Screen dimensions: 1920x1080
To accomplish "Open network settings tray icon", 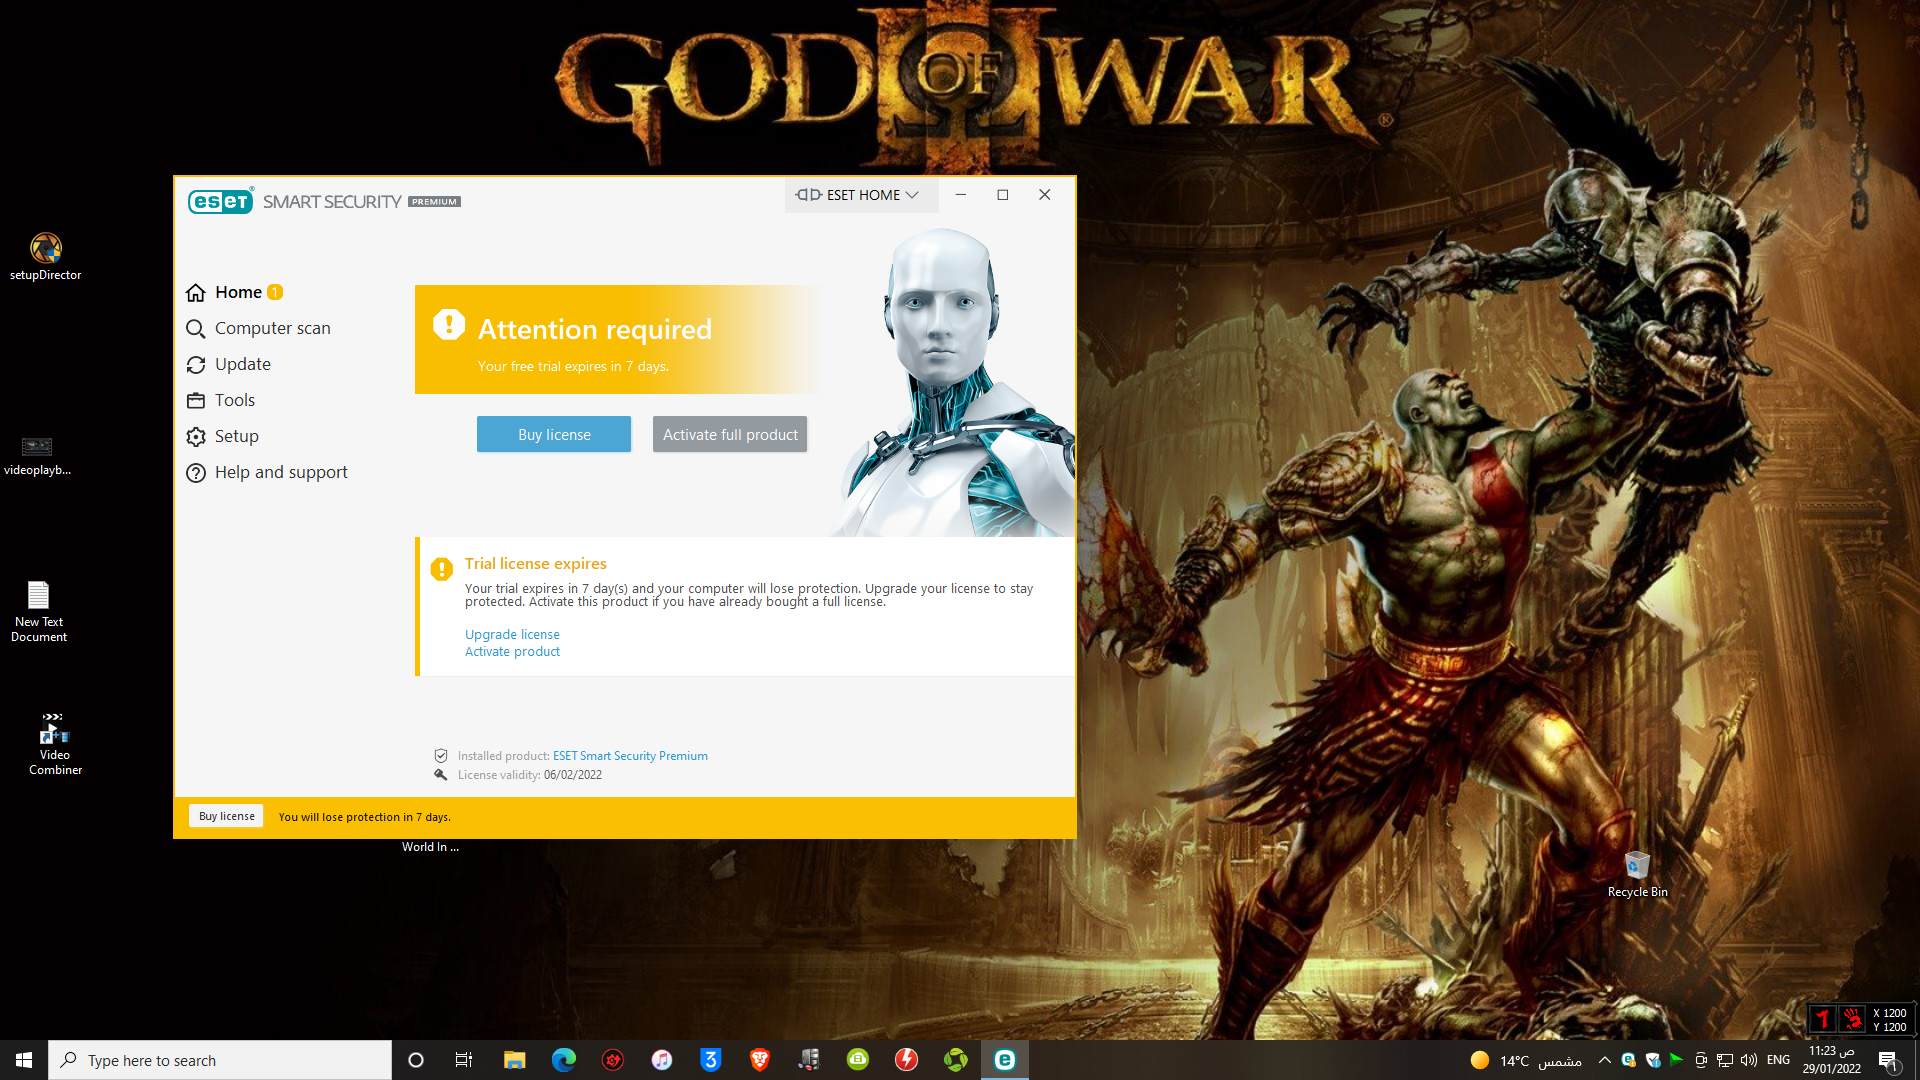I will [1725, 1060].
